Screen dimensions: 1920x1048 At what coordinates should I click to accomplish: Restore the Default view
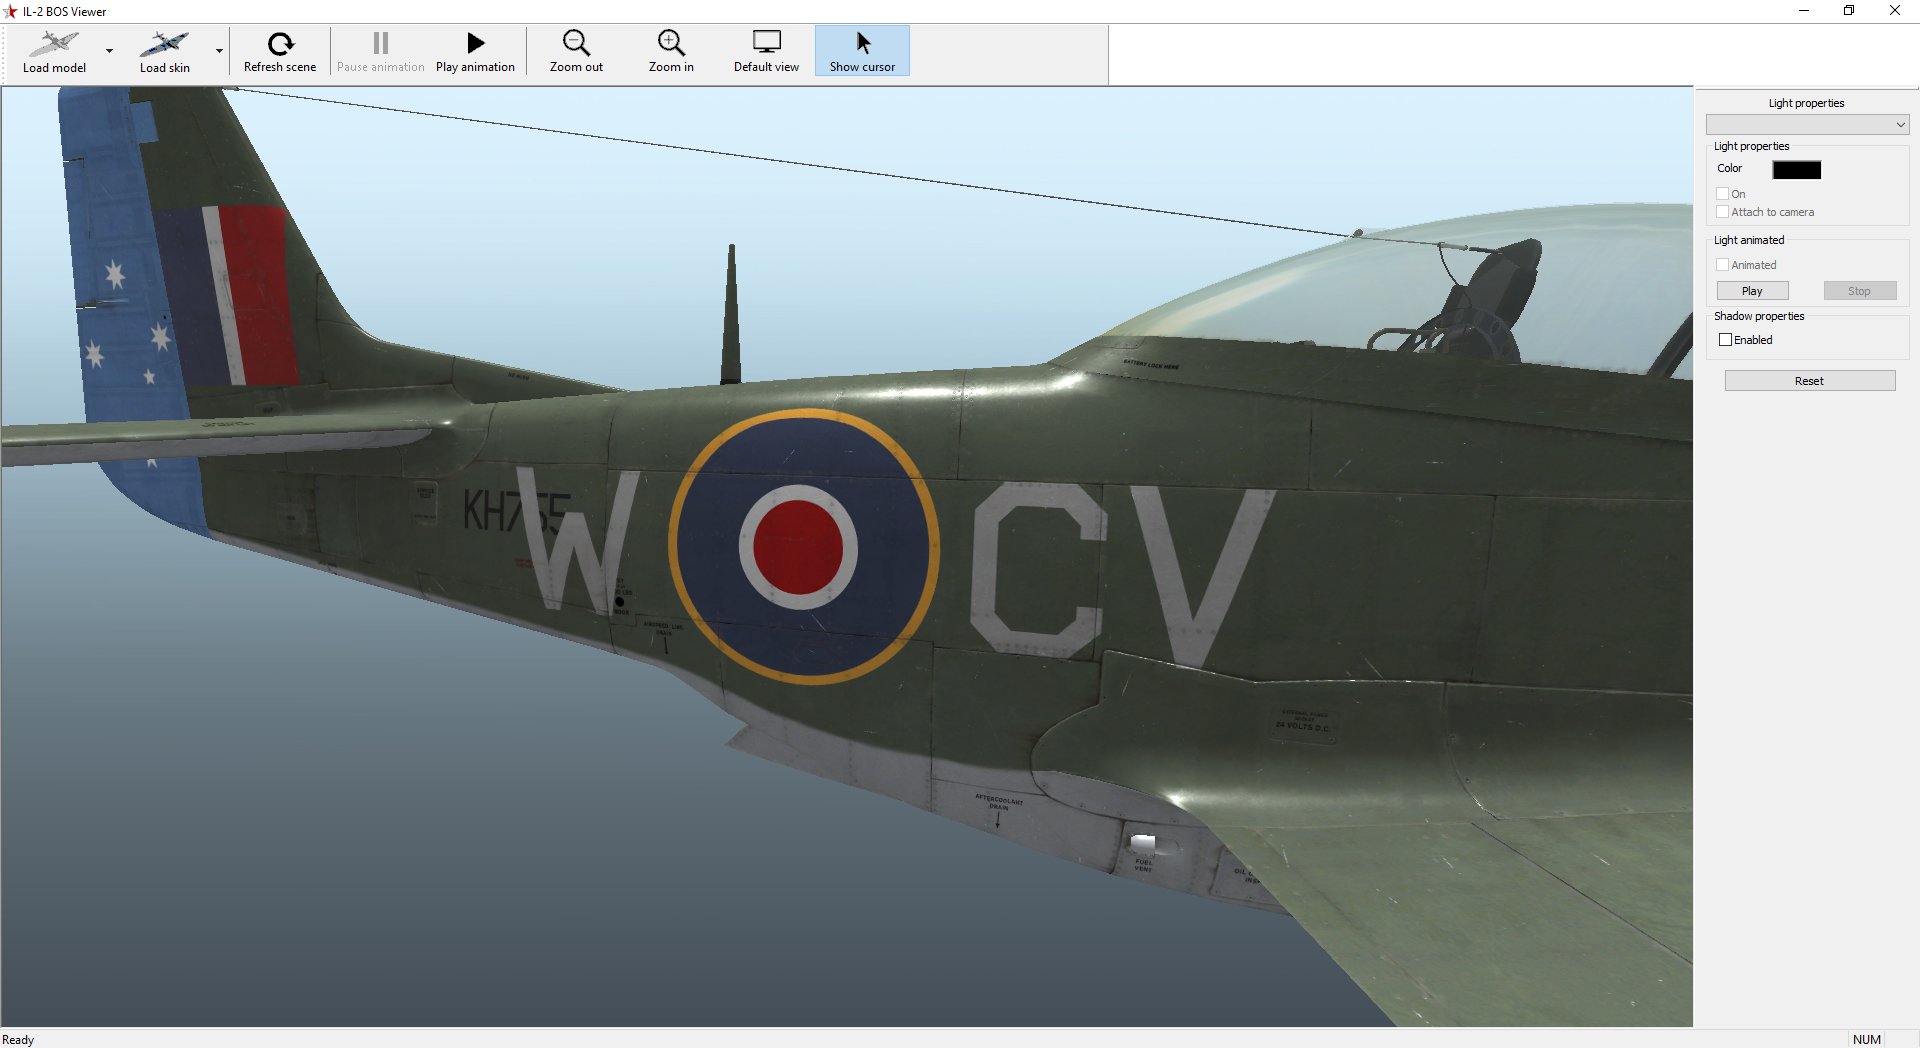766,51
